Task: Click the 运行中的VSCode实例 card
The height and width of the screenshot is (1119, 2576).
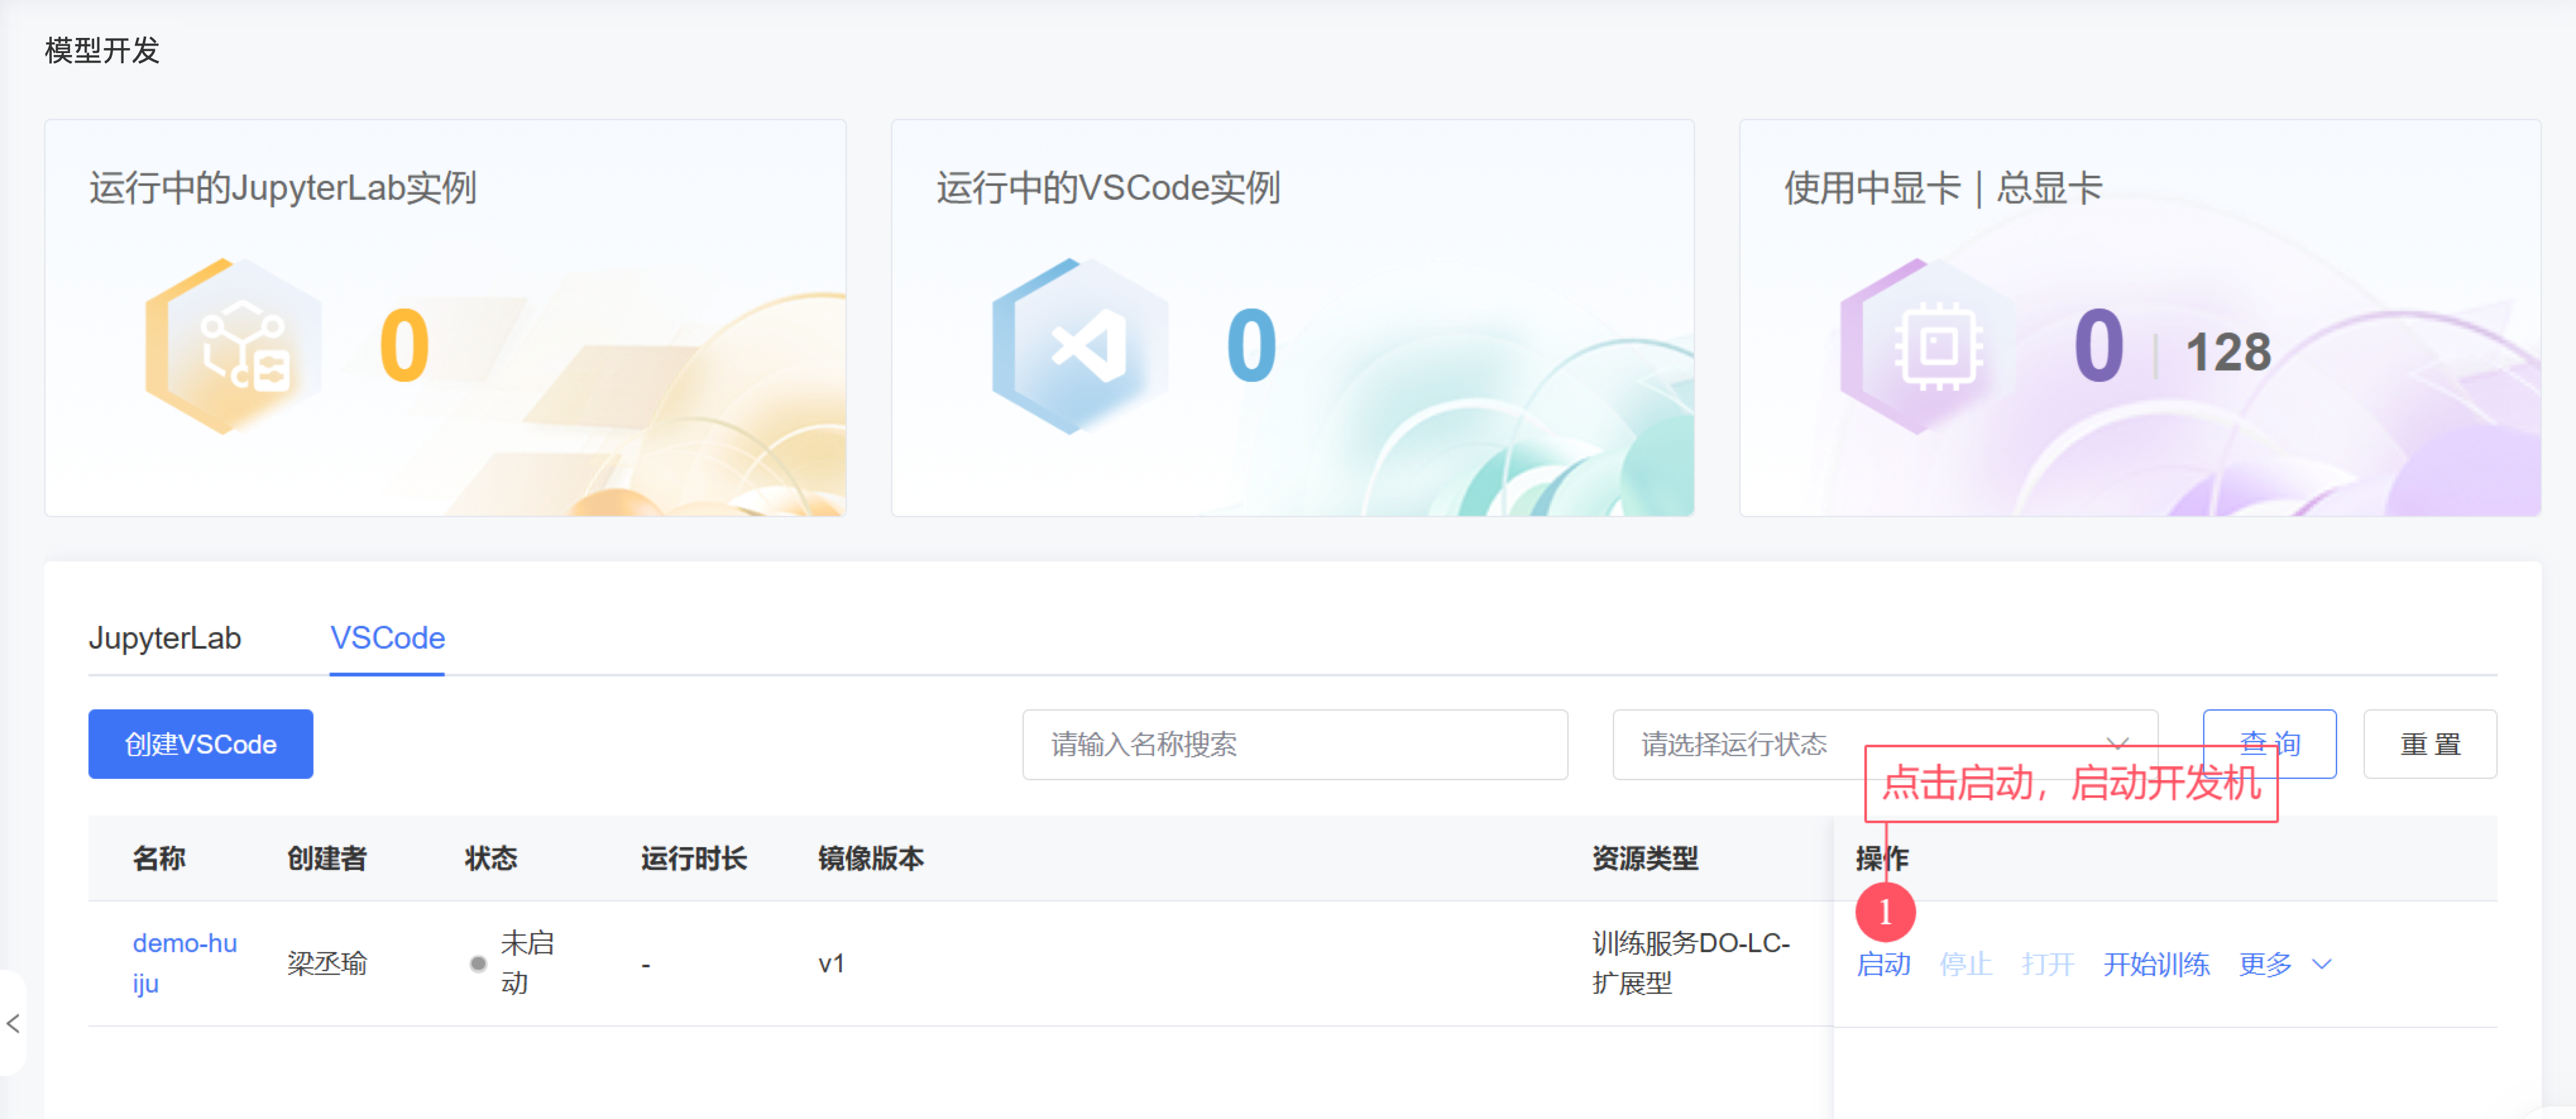Action: [x=1292, y=317]
